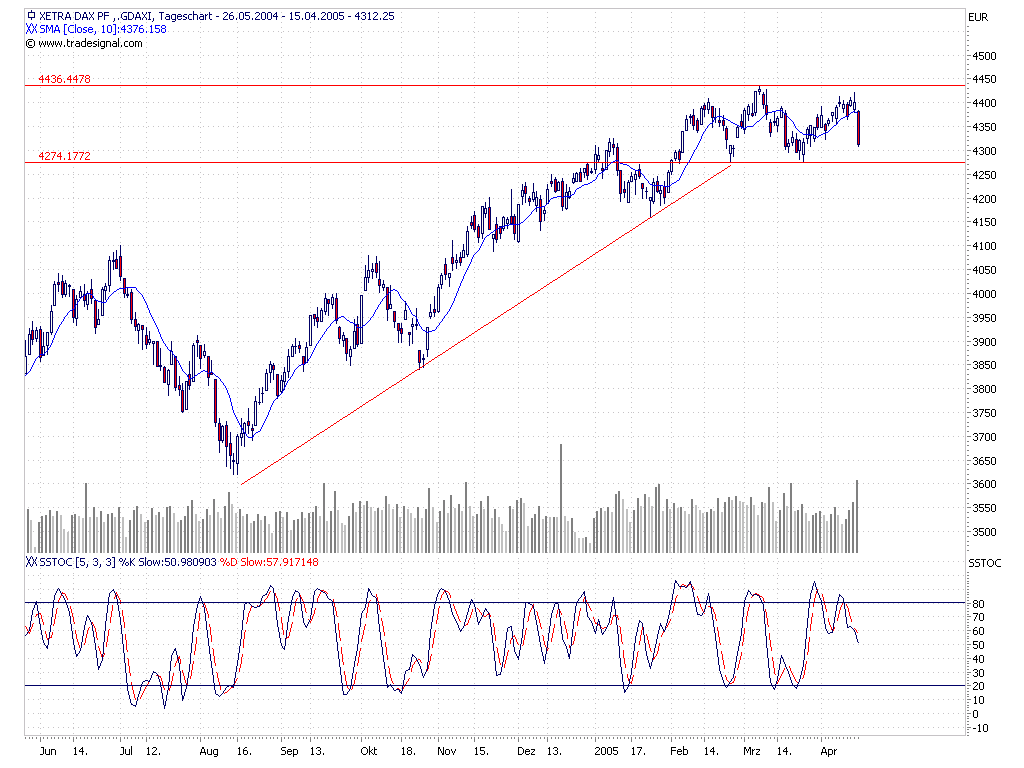The width and height of the screenshot is (1024, 768).
Task: Click the %D Slow:57.917148 red legend text
Action: click(269, 562)
